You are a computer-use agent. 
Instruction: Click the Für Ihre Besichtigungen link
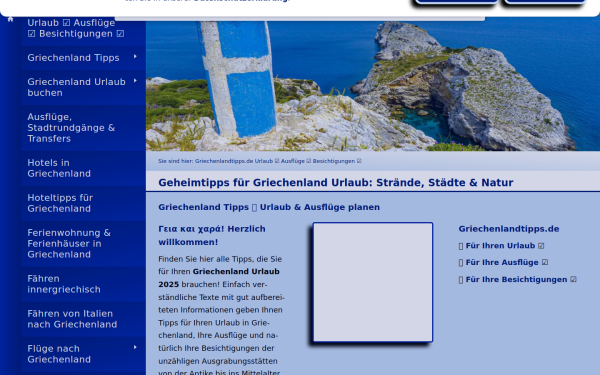coord(518,279)
